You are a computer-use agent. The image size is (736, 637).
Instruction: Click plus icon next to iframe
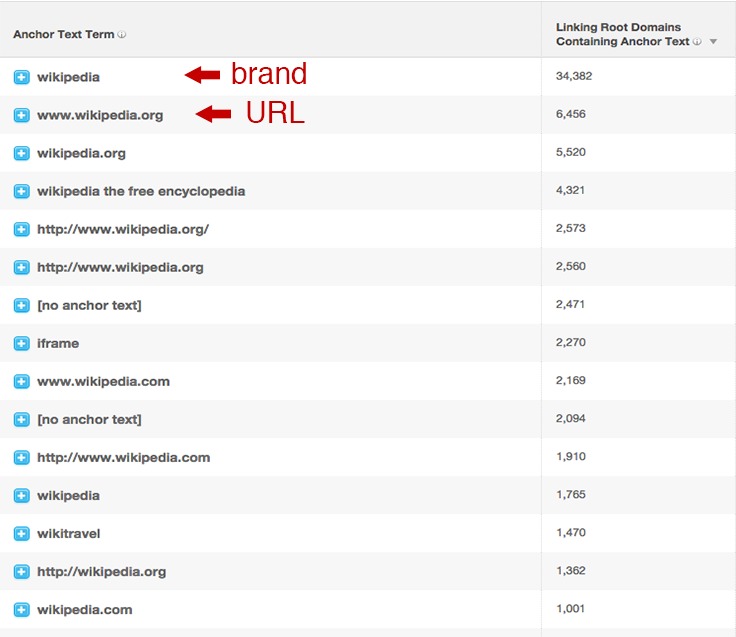[22, 343]
